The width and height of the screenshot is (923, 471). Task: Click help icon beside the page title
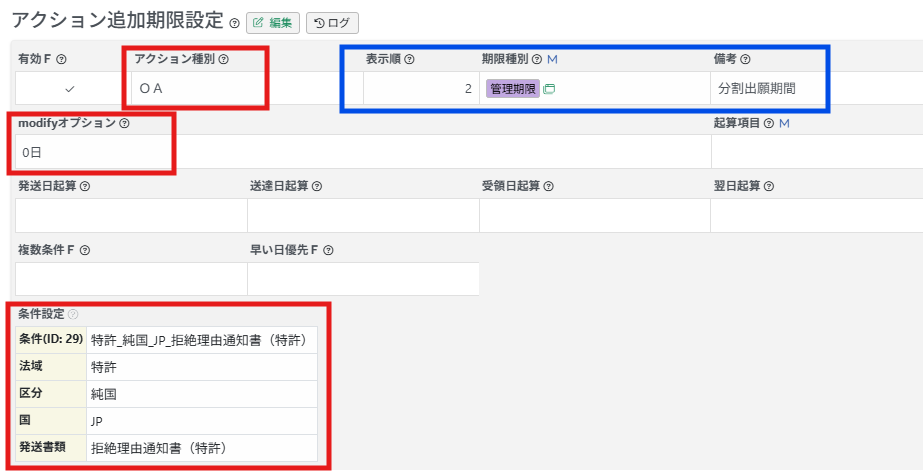[x=234, y=23]
